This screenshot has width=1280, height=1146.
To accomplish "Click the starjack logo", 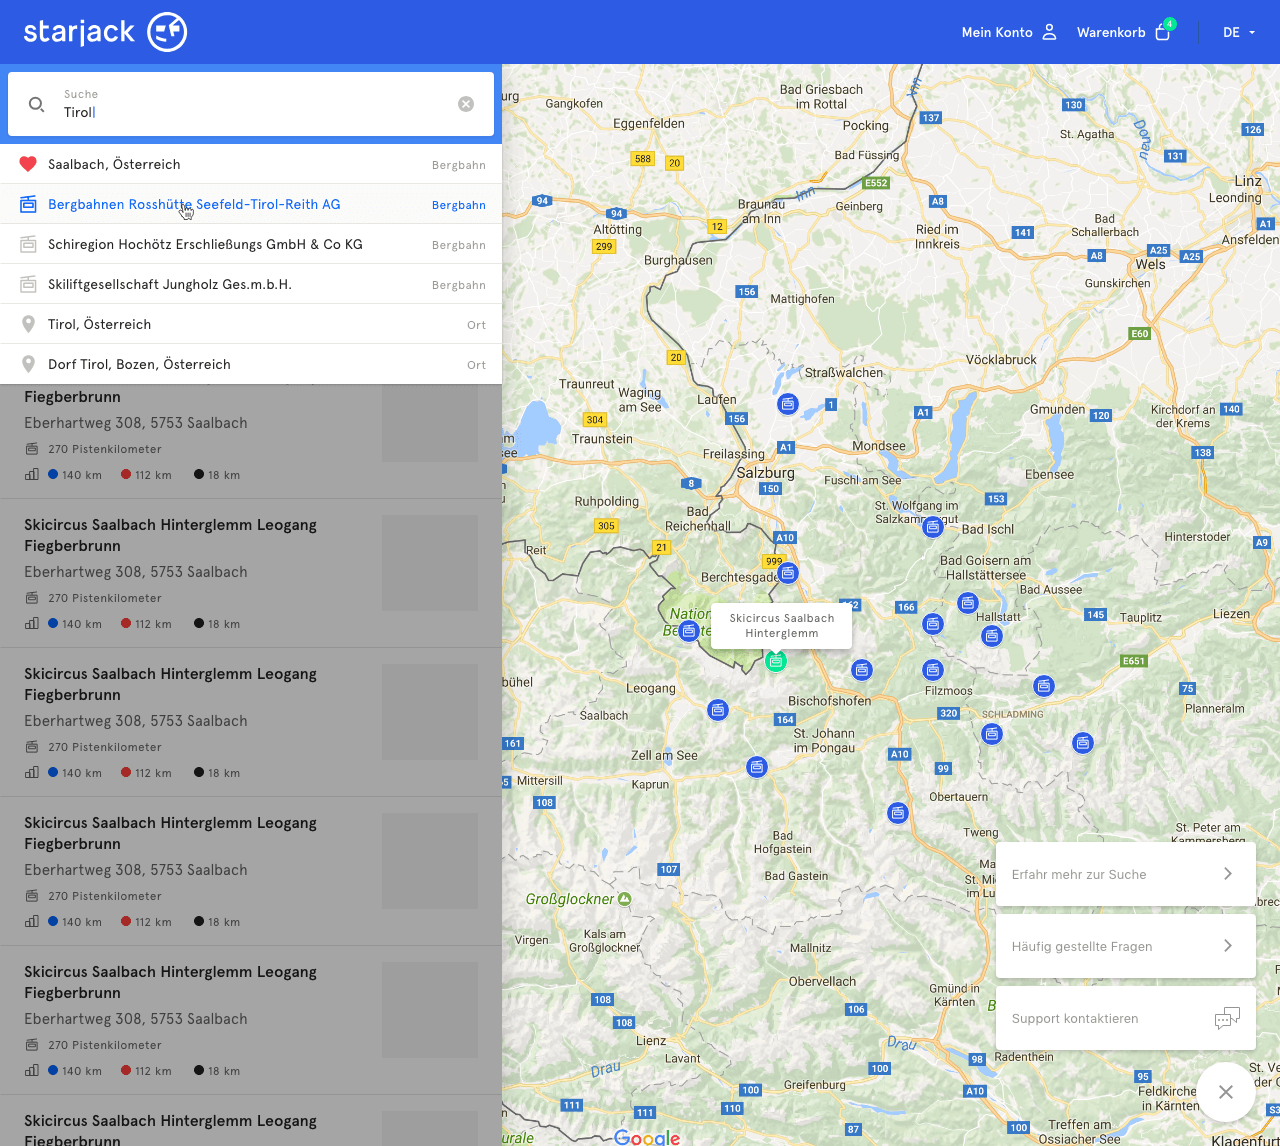I will (105, 32).
